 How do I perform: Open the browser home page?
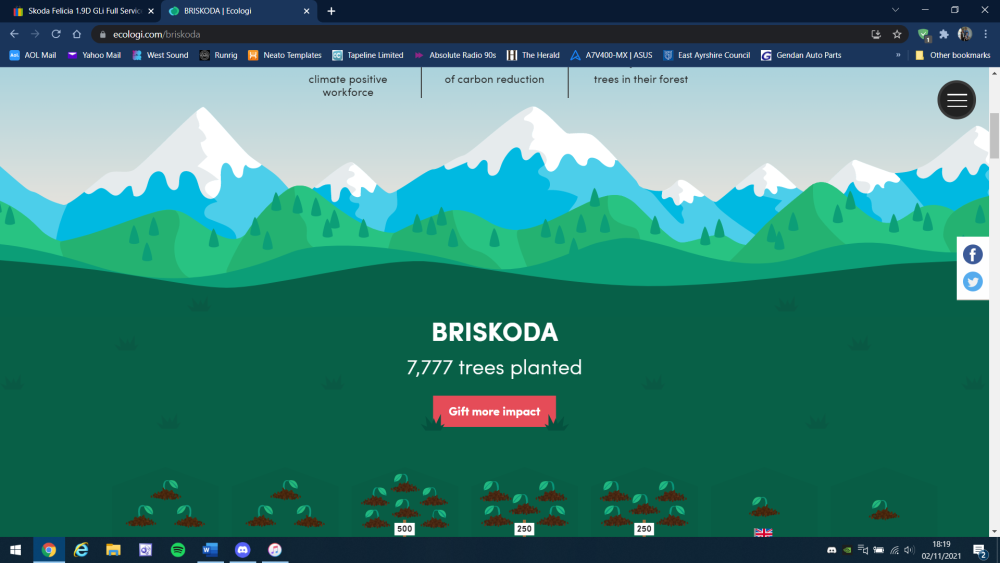[77, 34]
